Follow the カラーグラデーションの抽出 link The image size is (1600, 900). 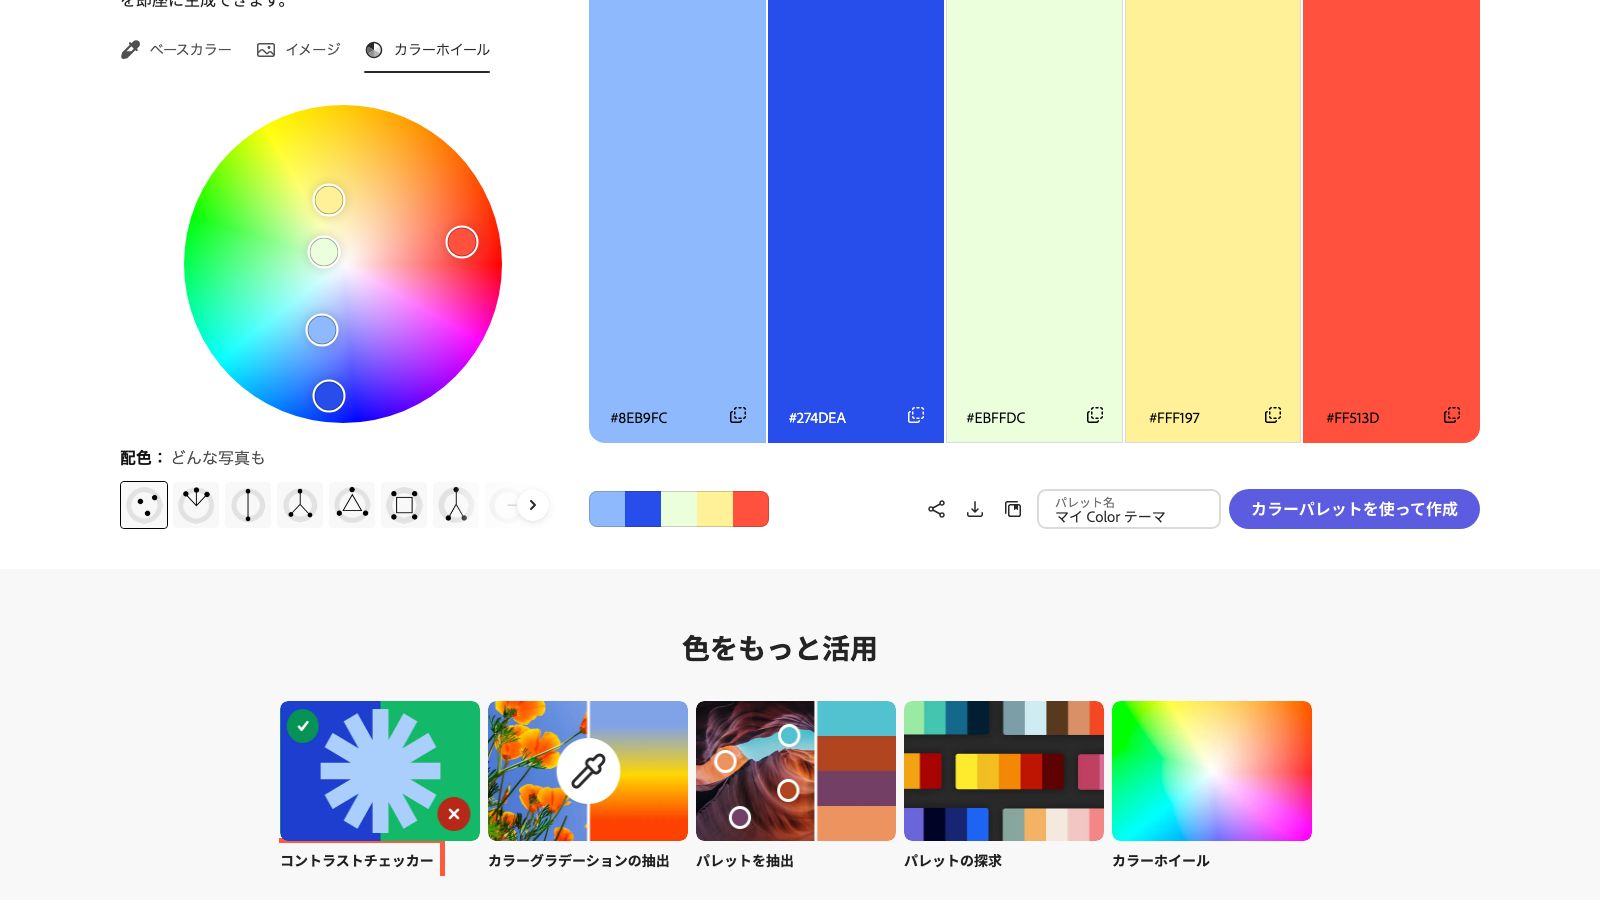579,861
